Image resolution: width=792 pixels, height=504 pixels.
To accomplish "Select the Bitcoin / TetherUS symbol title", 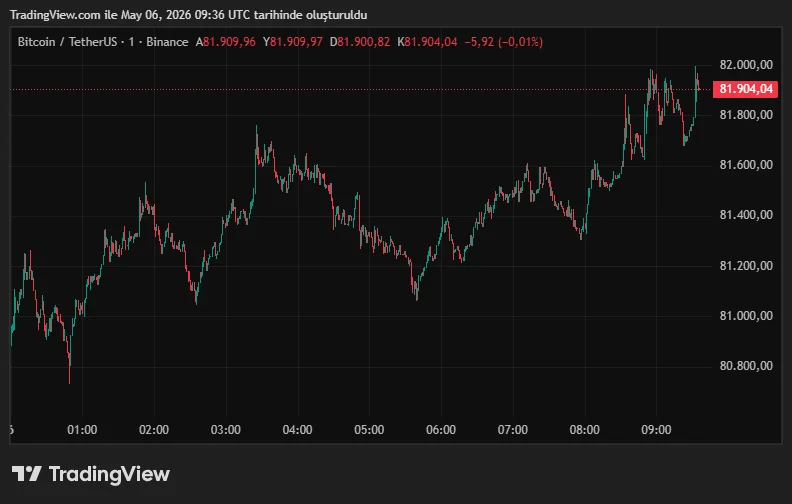I will click(x=67, y=42).
